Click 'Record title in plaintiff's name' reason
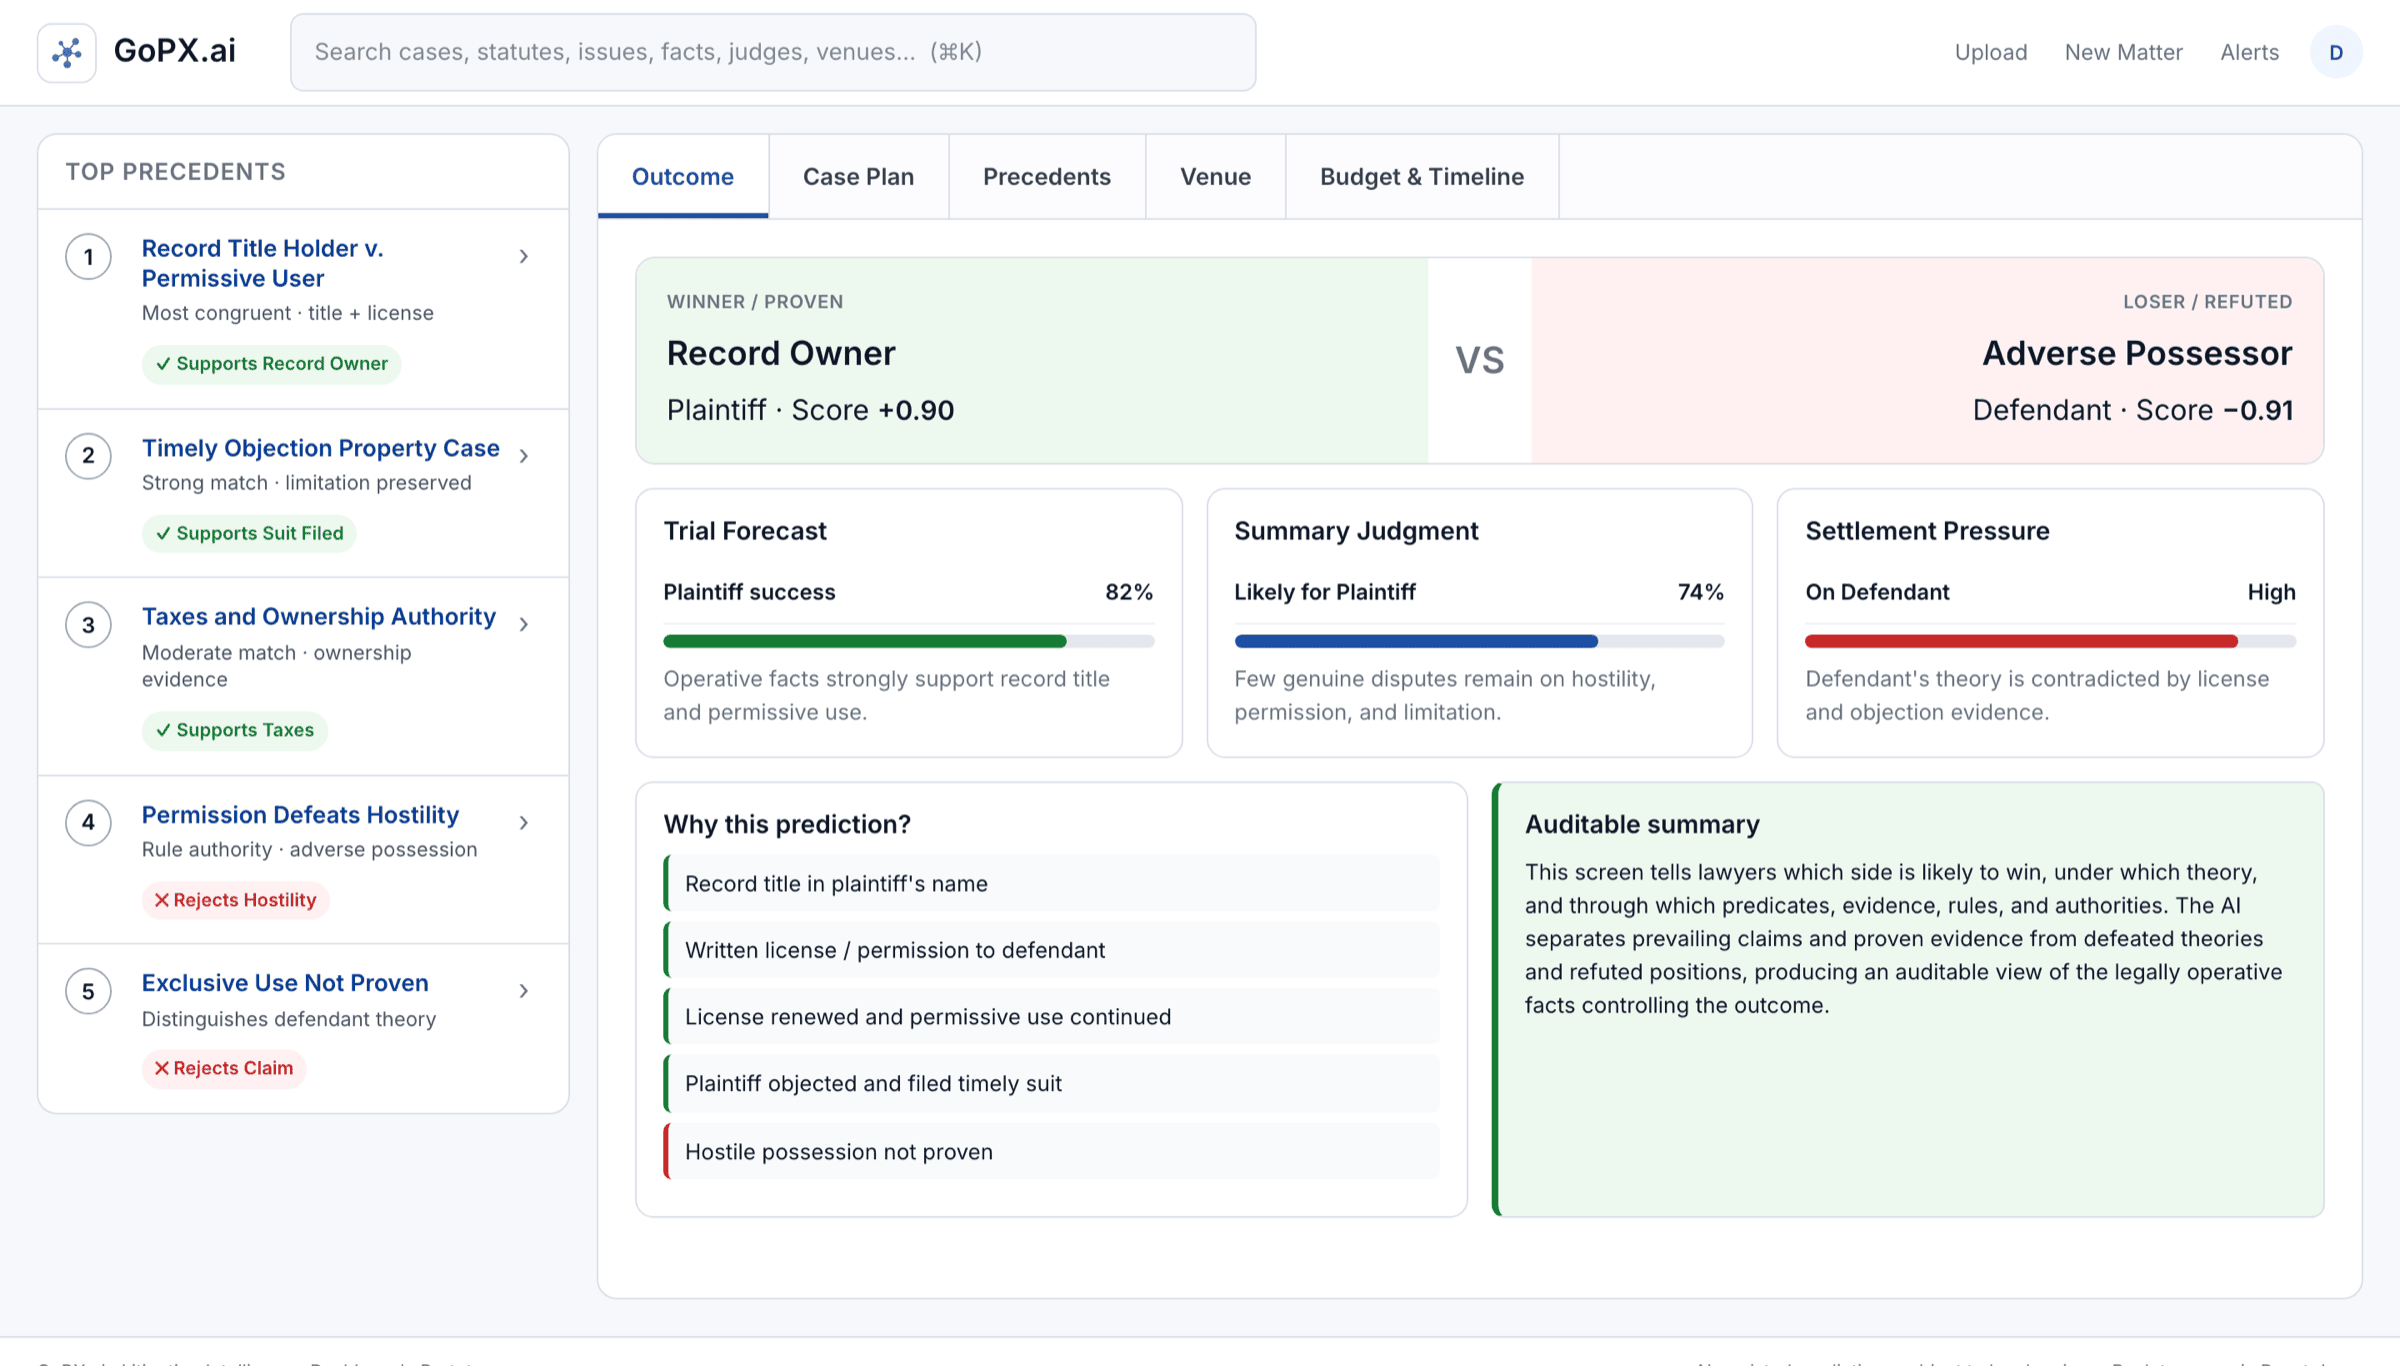 point(1051,884)
